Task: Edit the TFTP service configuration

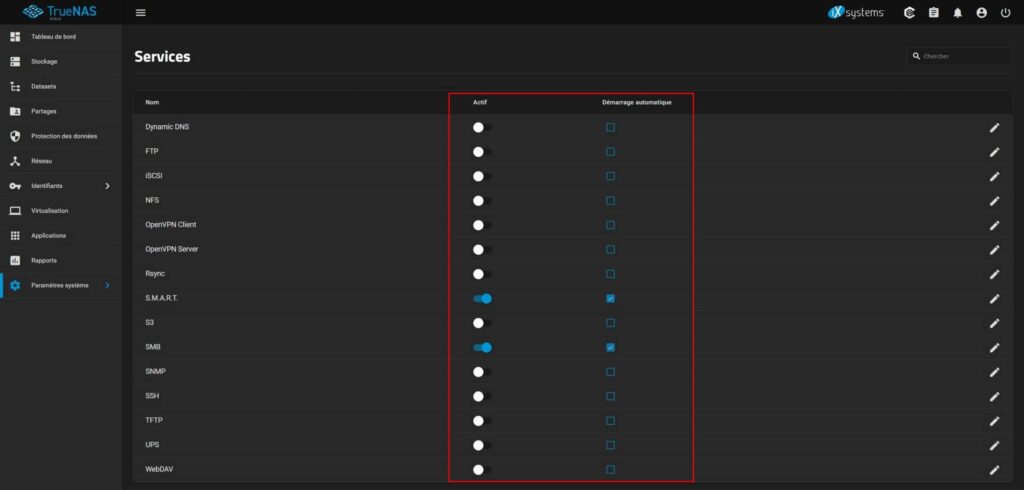Action: coord(994,421)
